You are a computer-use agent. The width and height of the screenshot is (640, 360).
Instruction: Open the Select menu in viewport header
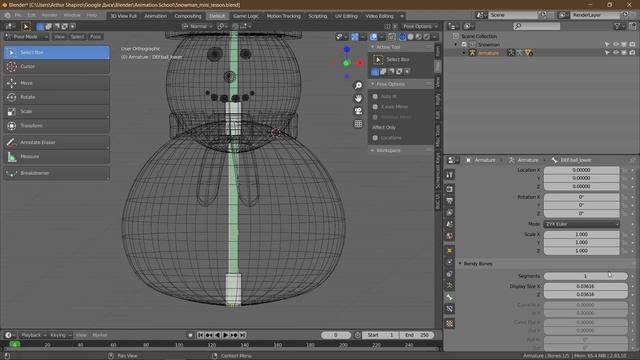77,37
